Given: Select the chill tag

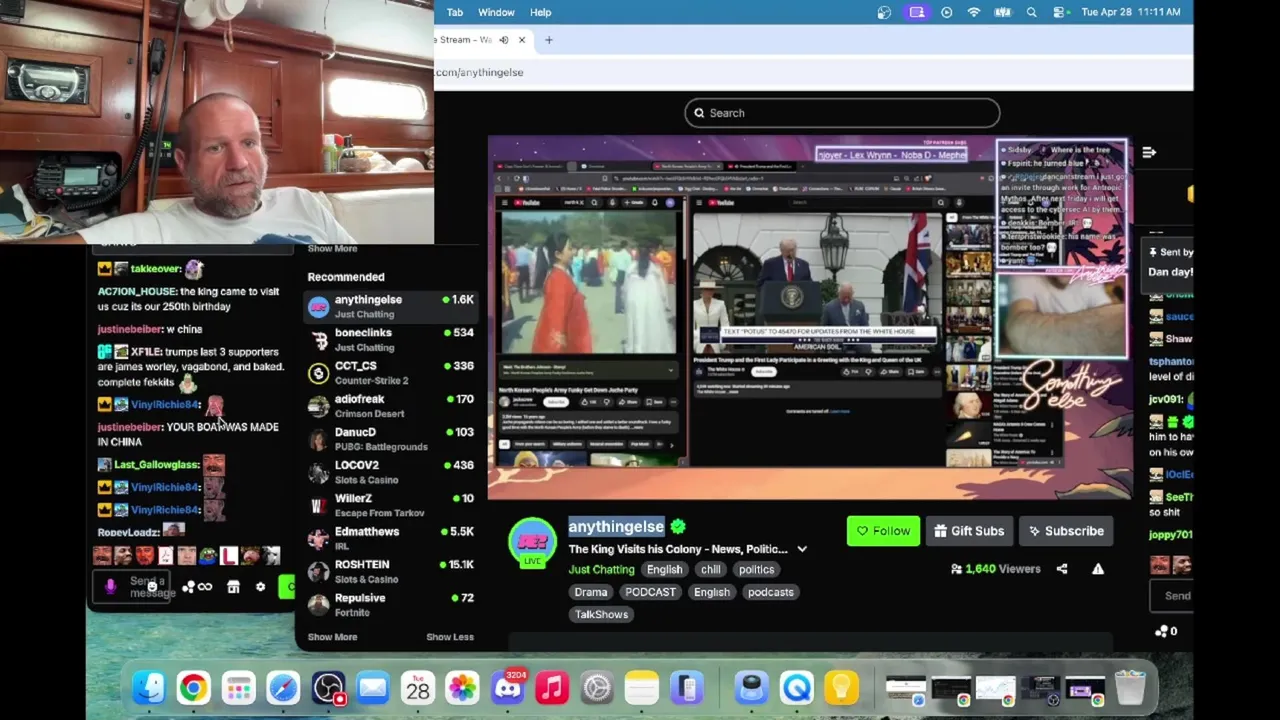Looking at the screenshot, I should [x=710, y=569].
